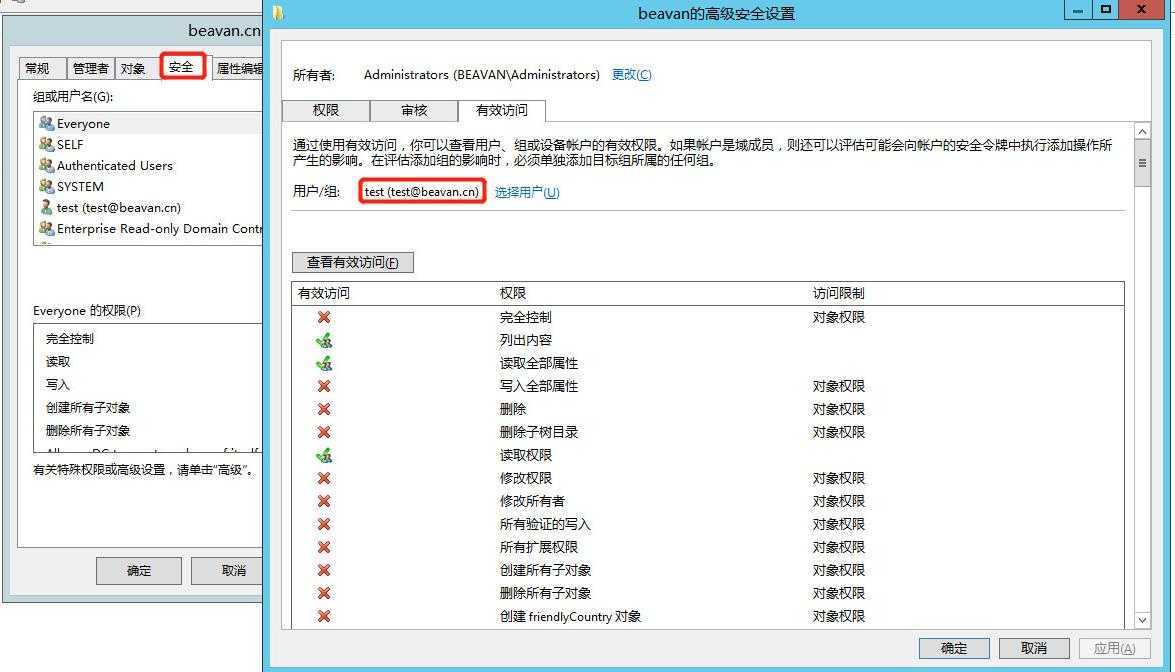Click the Everyone group icon in user list
This screenshot has width=1175, height=672.
(46, 123)
